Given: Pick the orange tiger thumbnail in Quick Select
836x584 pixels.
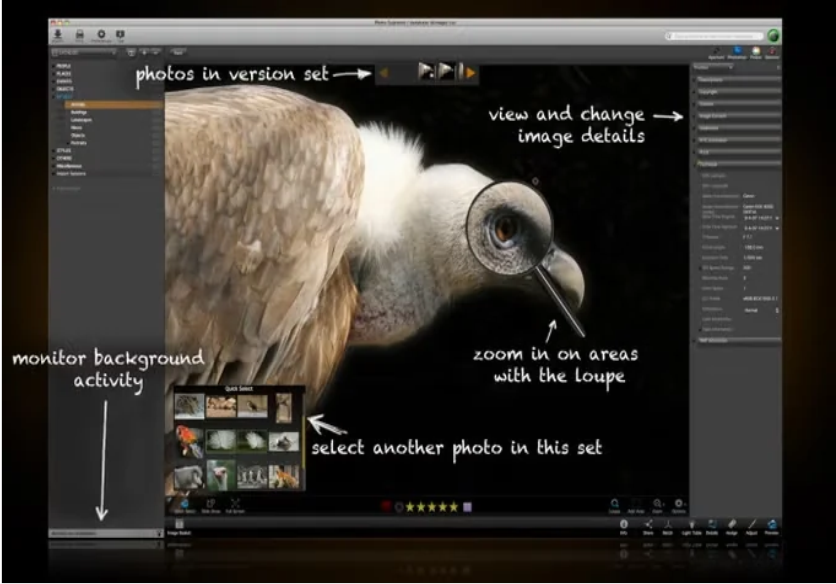Looking at the screenshot, I should [x=284, y=476].
